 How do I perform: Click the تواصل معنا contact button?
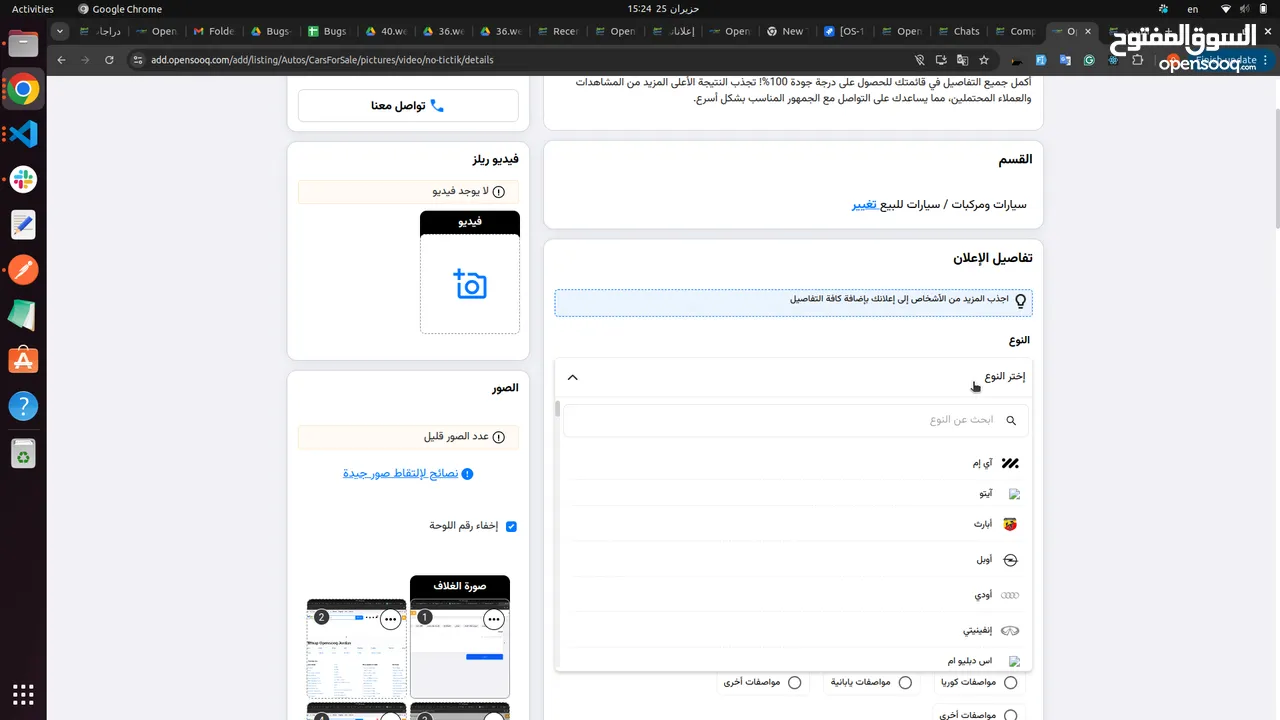point(408,105)
